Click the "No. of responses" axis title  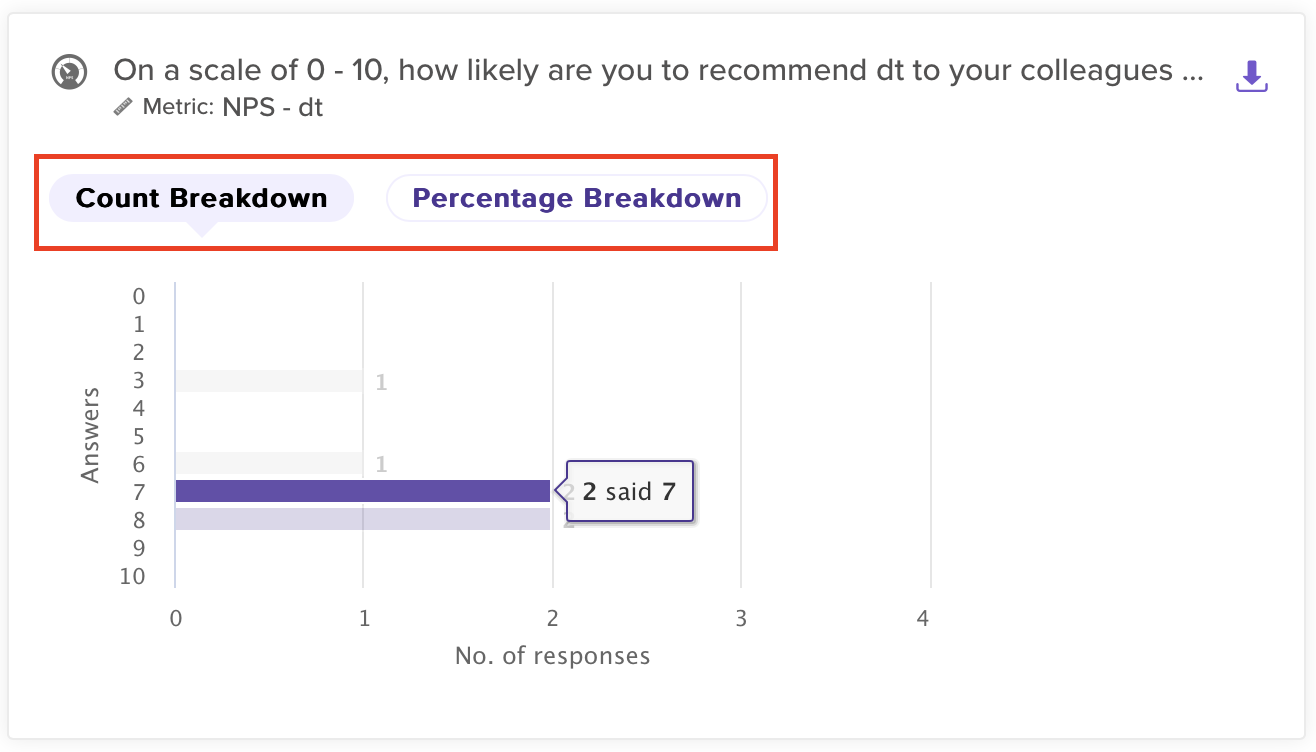[552, 656]
